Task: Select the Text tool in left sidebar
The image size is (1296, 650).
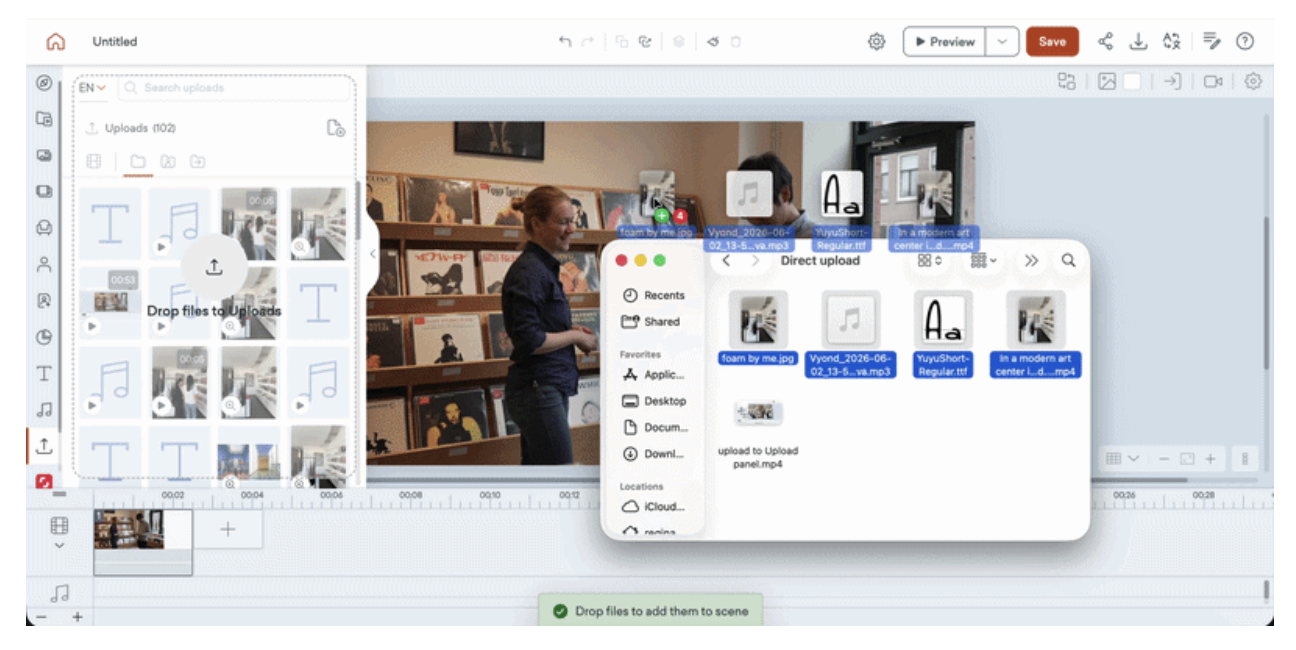Action: 44,374
